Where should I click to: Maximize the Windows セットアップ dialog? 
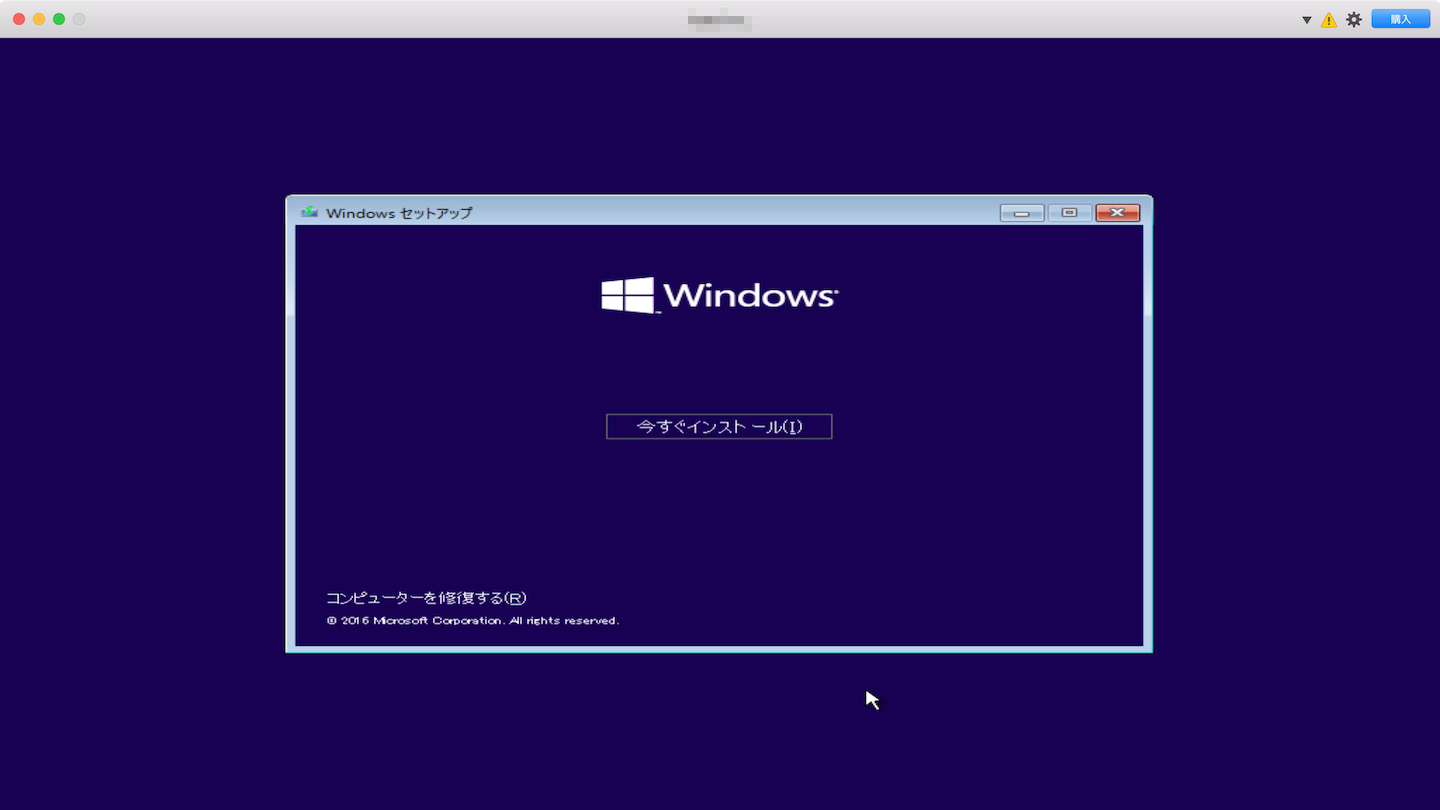click(x=1070, y=213)
